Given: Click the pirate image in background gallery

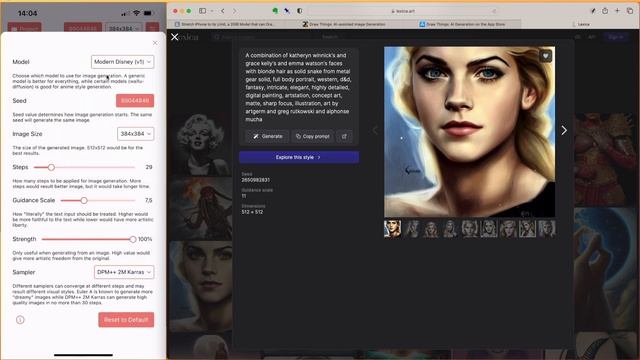Looking at the screenshot, I should [201, 209].
